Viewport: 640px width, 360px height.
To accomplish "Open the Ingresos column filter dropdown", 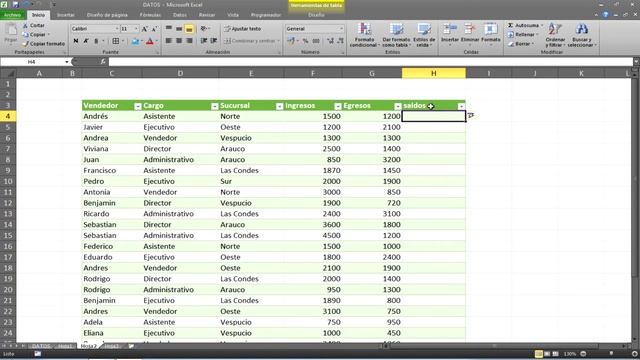I will tap(338, 106).
